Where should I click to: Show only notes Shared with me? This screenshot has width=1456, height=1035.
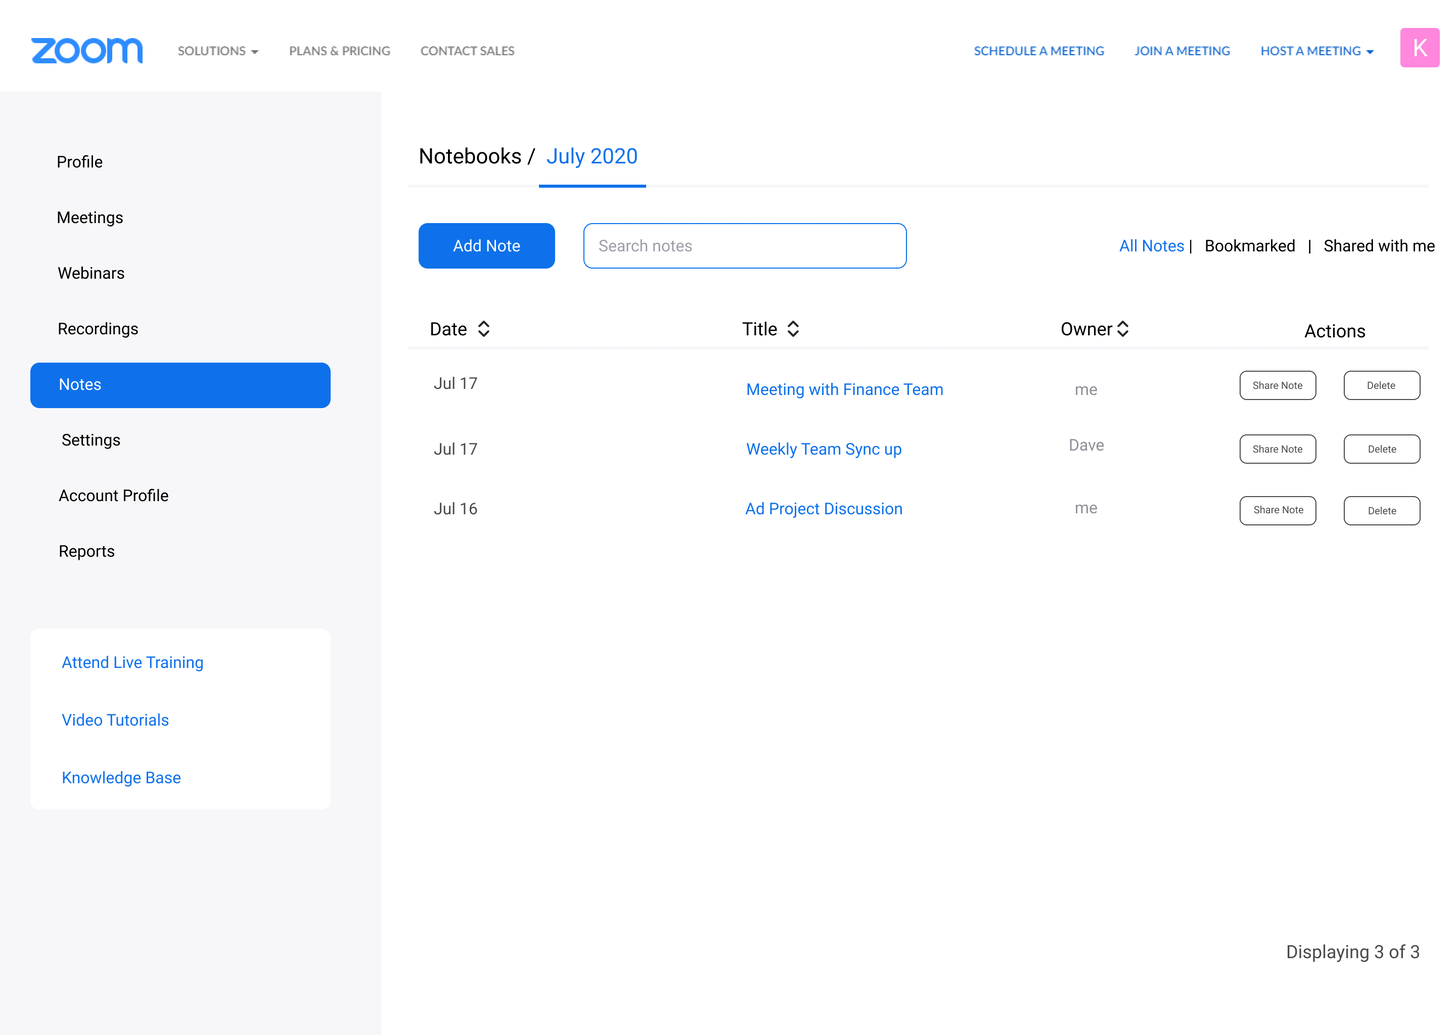tap(1379, 245)
